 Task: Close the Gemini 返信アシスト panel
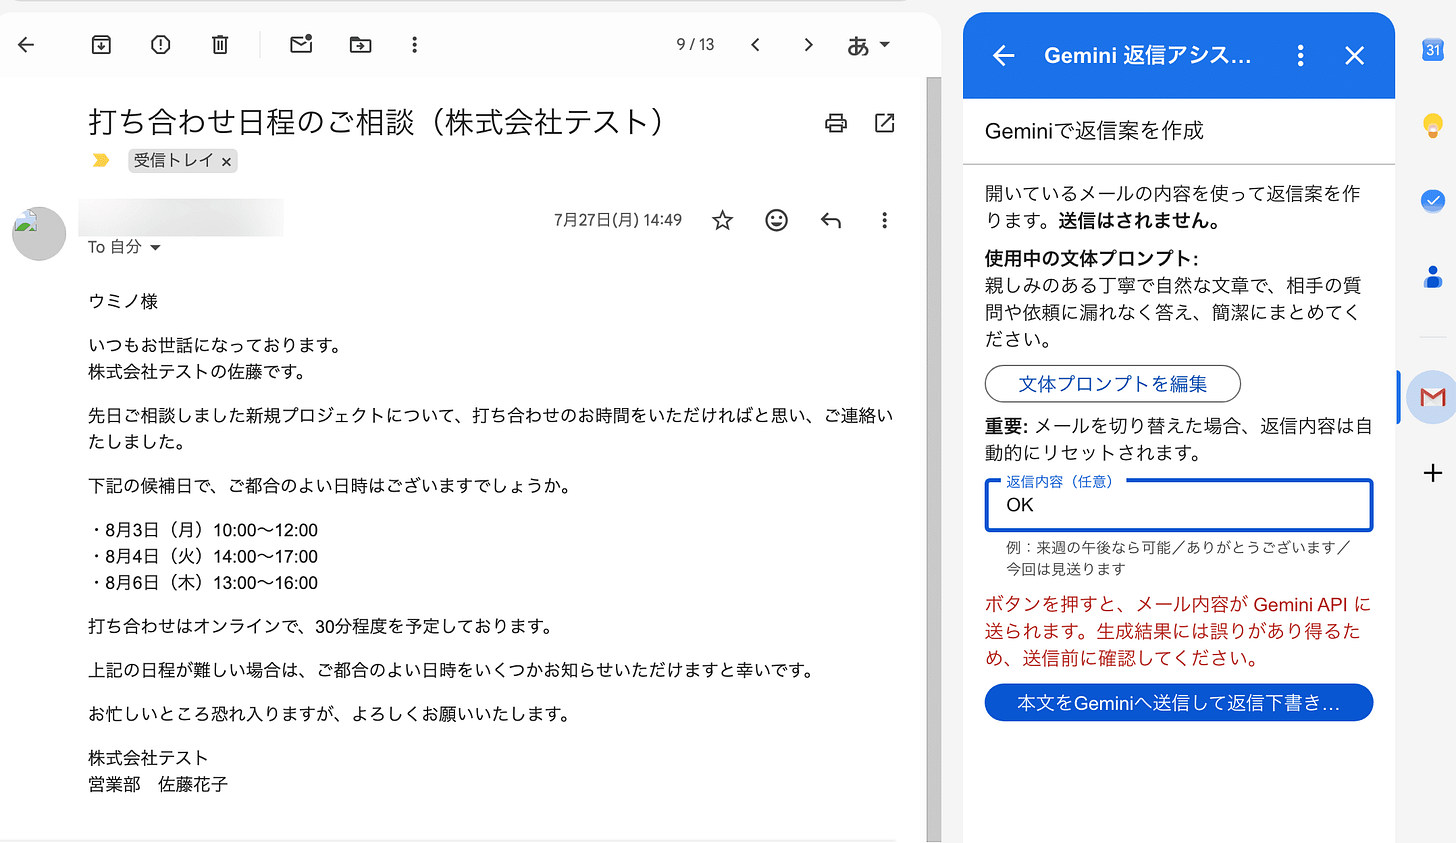coord(1354,56)
